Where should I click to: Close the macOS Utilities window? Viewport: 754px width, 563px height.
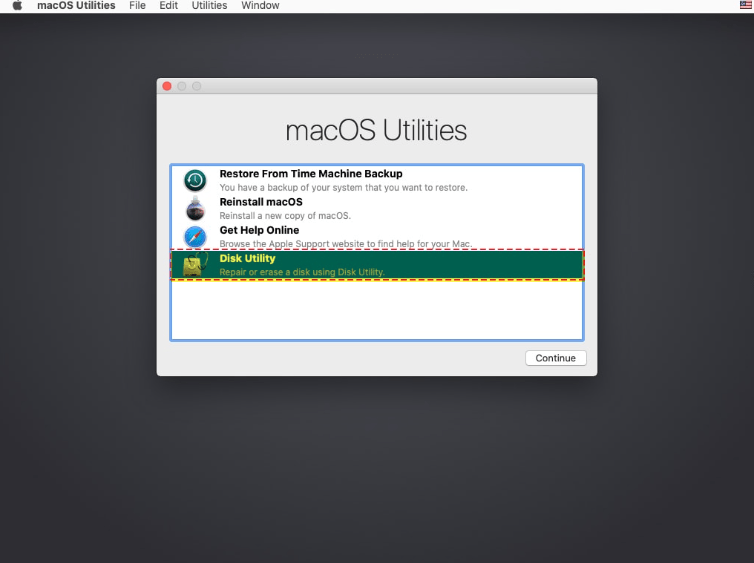coord(167,86)
